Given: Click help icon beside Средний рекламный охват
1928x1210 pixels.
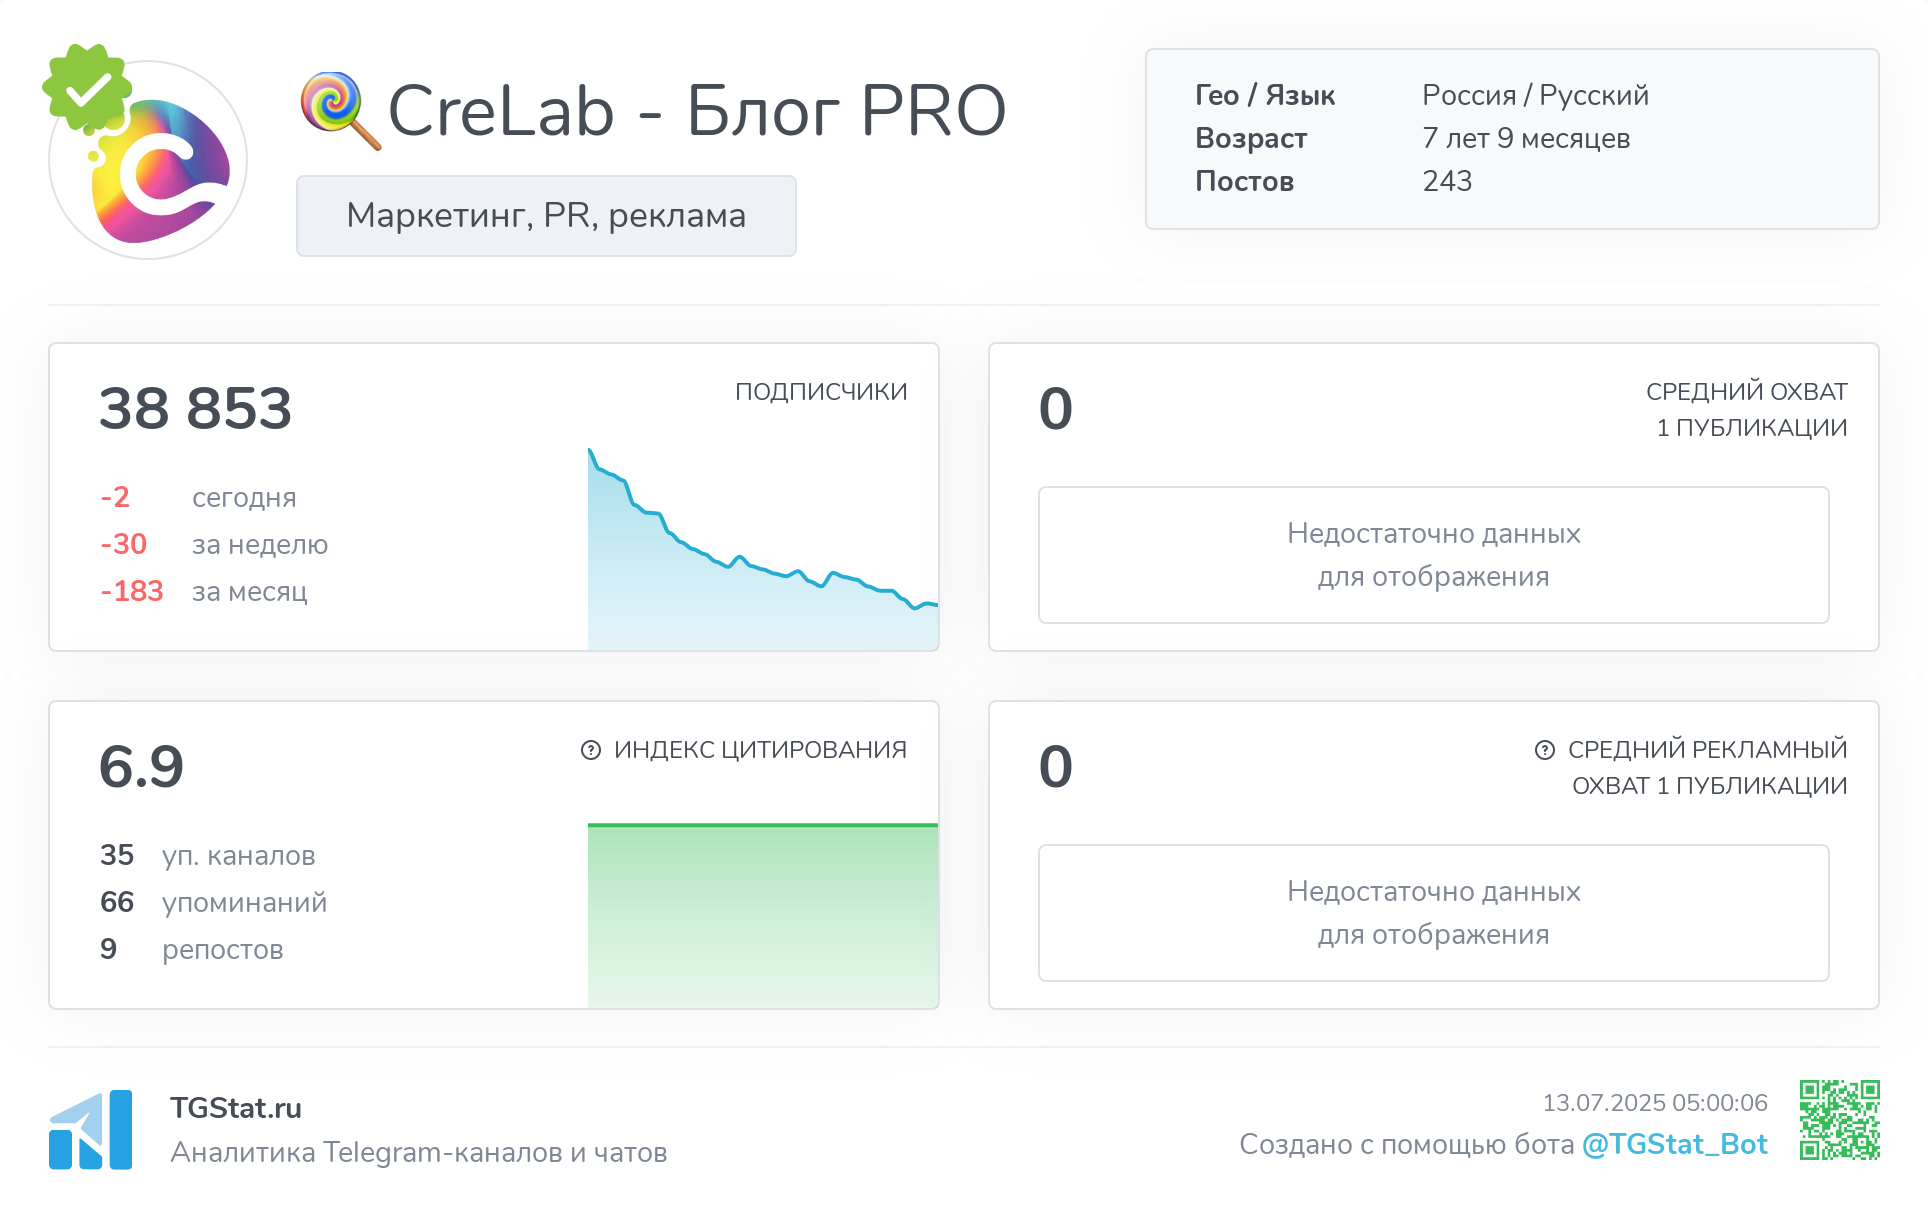Looking at the screenshot, I should (x=1545, y=750).
